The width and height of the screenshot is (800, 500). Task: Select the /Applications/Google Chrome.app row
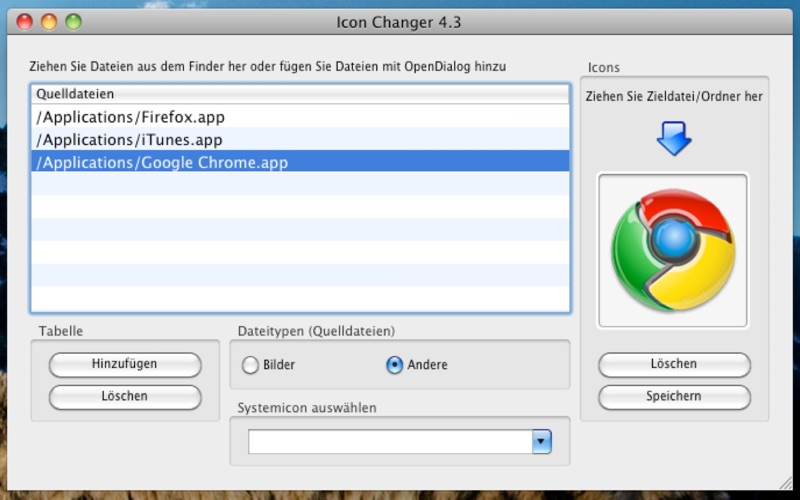click(300, 162)
